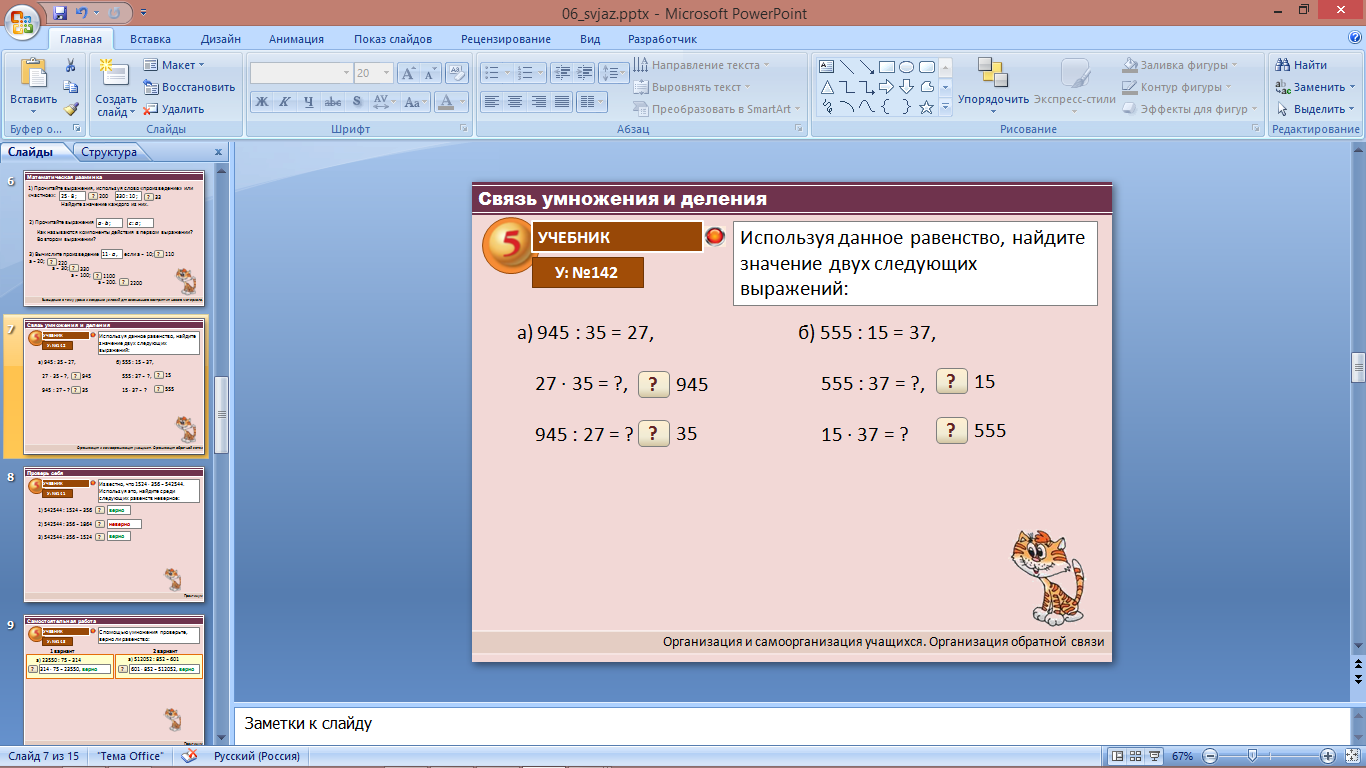This screenshot has height=768, width=1366.
Task: Center the text alignment
Action: 515,101
